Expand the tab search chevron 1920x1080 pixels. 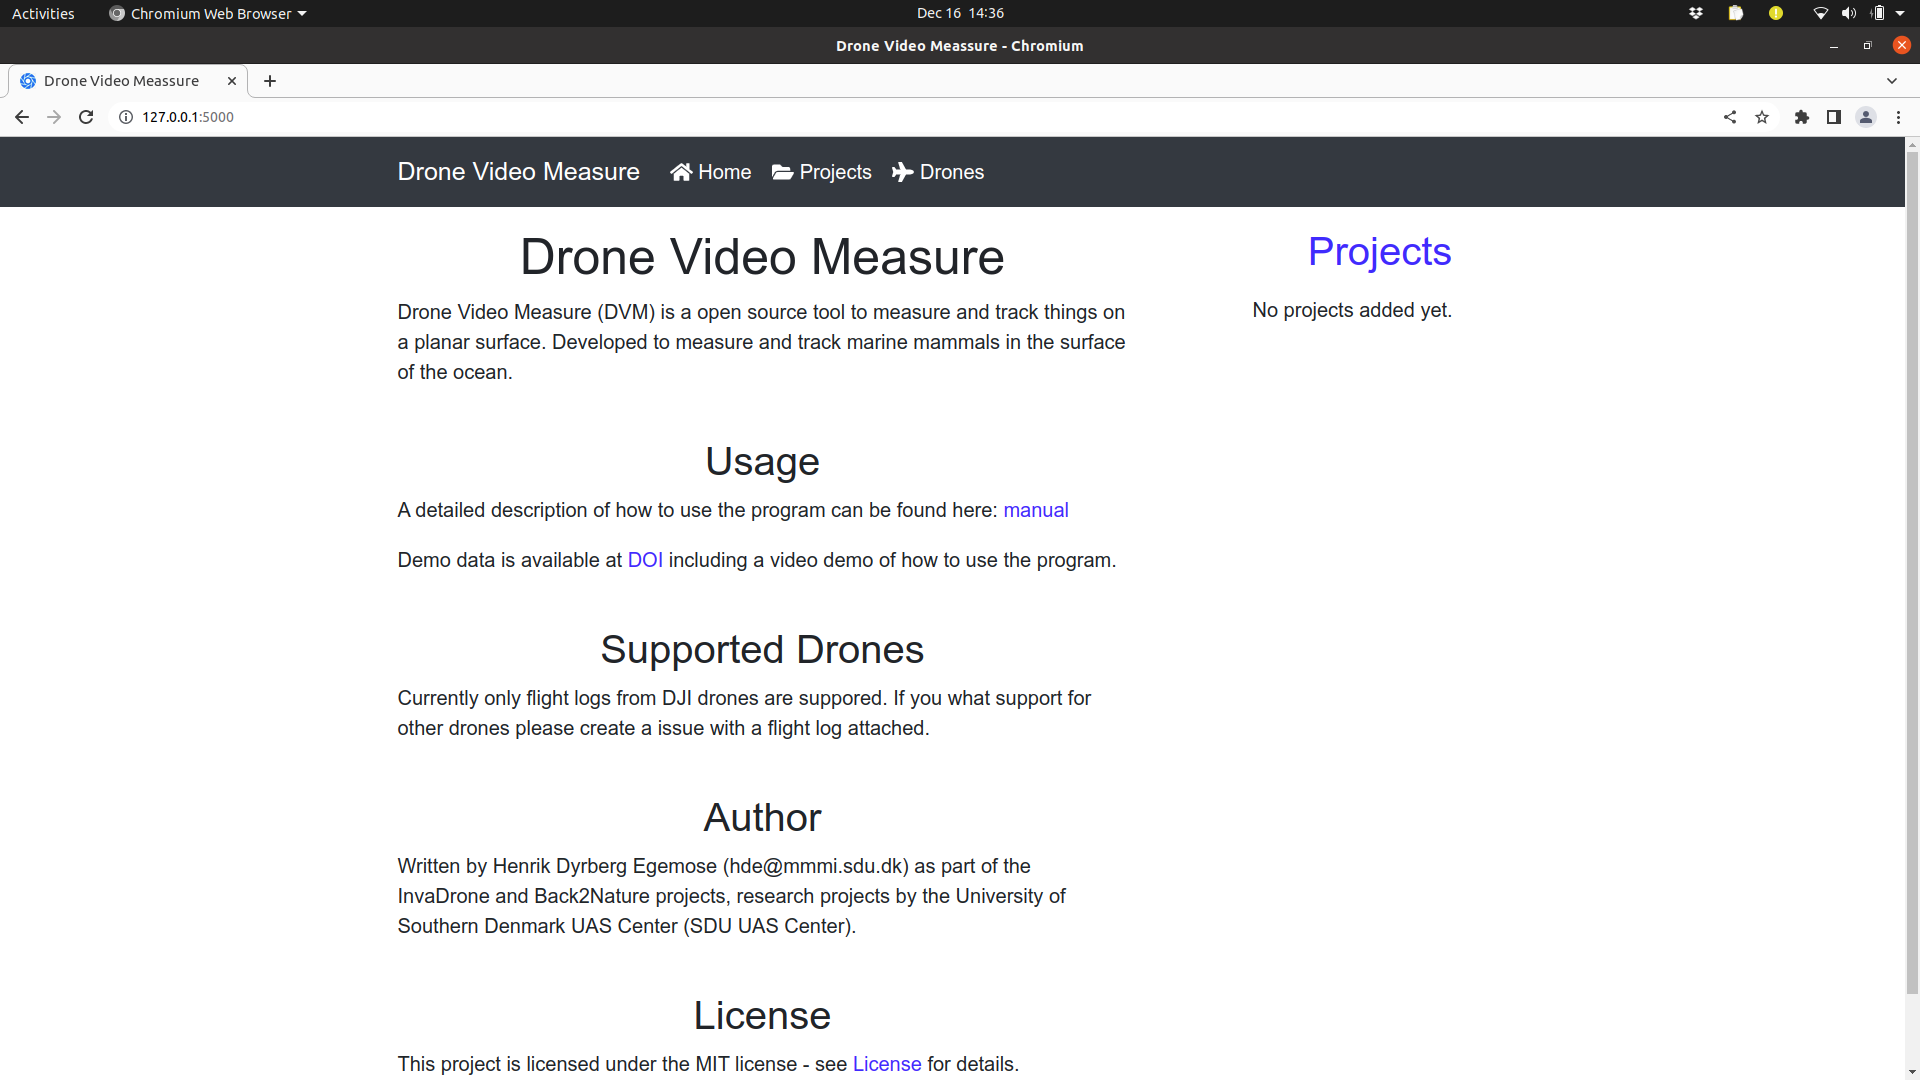(1892, 81)
